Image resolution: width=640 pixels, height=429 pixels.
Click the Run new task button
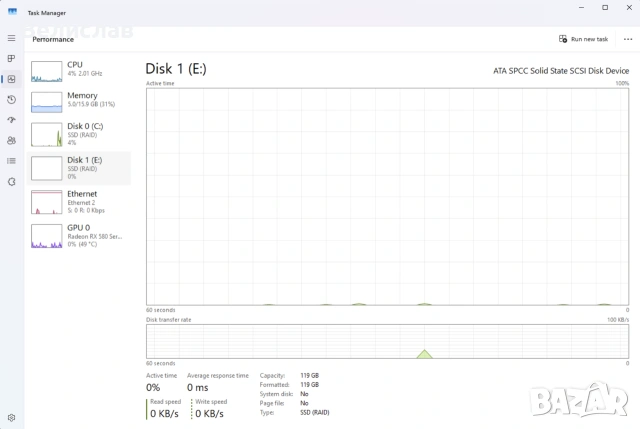tap(583, 39)
